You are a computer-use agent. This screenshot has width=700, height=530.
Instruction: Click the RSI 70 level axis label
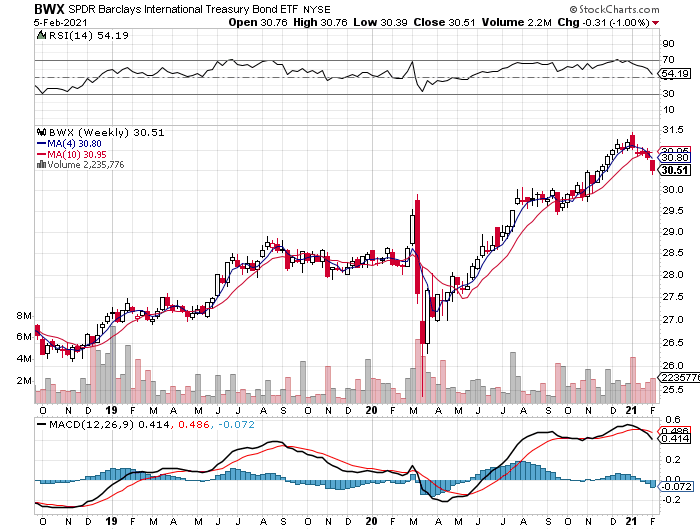click(x=668, y=59)
